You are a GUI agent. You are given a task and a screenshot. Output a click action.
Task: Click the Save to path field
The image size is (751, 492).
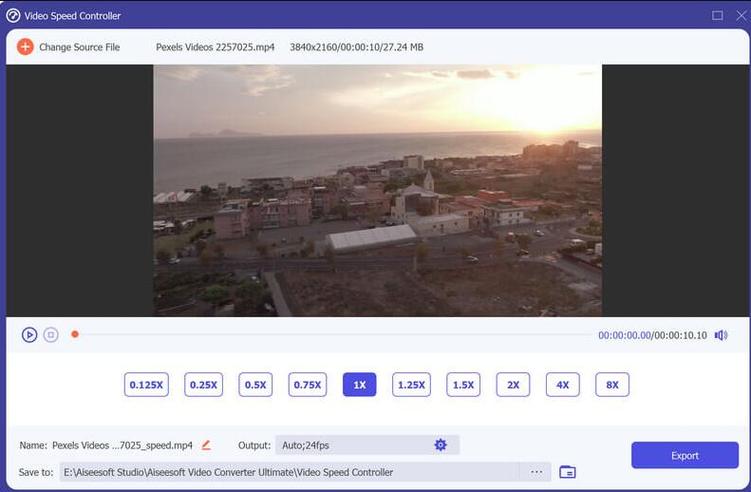[x=290, y=472]
